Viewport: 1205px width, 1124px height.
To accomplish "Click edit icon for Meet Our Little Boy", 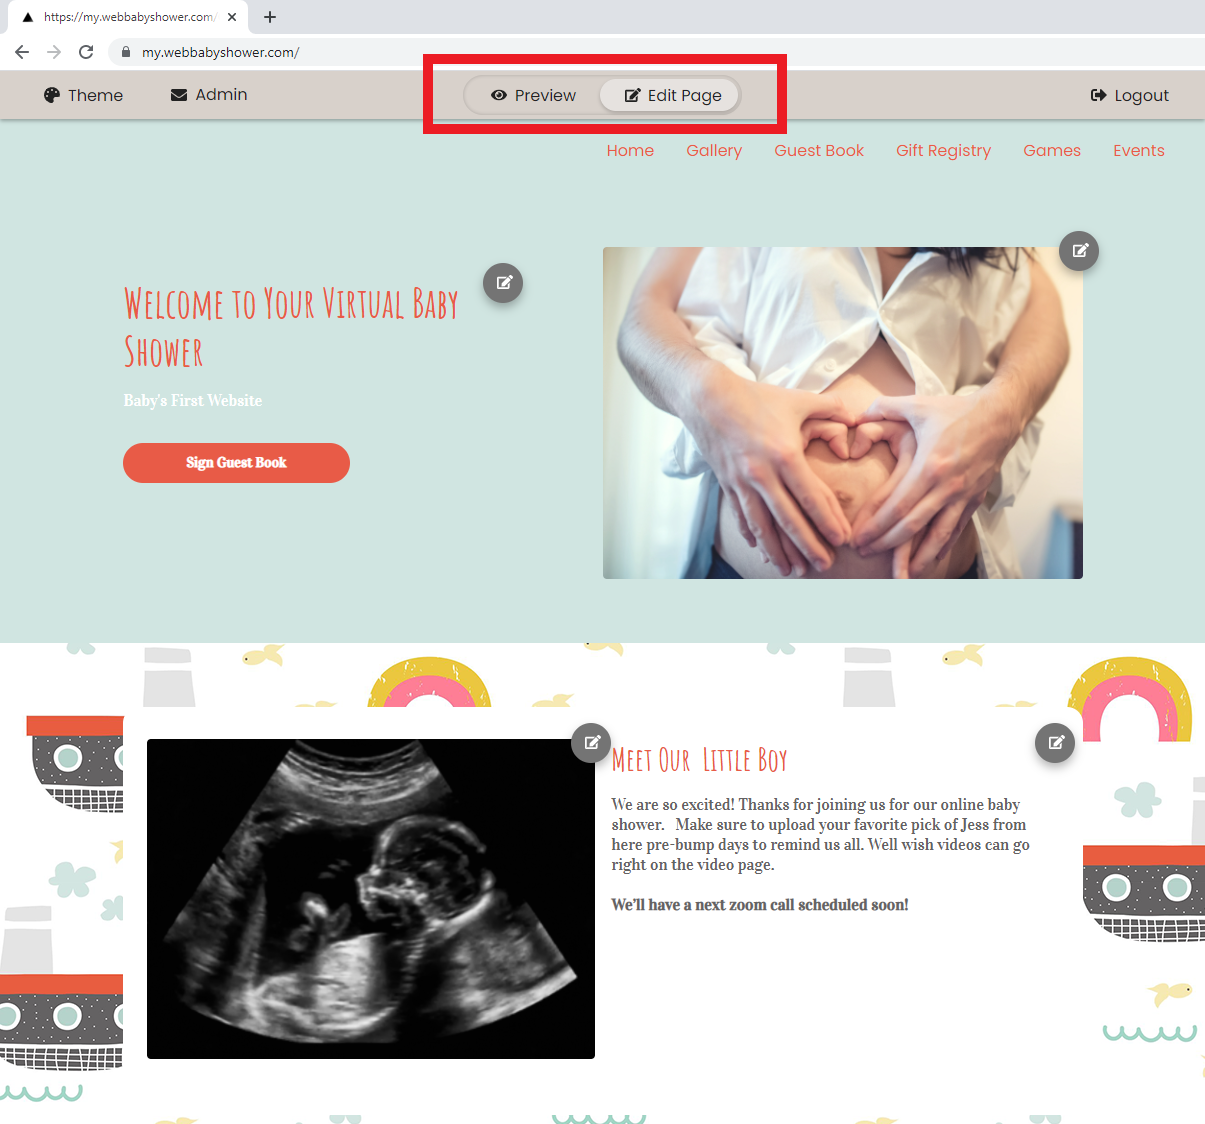I will coord(1055,742).
